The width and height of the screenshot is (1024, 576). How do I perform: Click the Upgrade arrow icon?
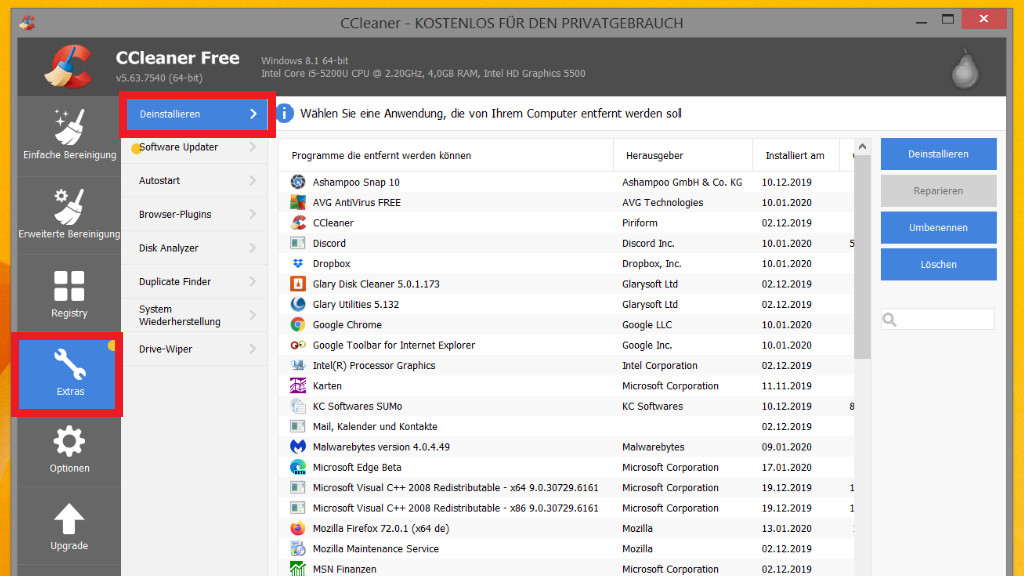click(69, 519)
